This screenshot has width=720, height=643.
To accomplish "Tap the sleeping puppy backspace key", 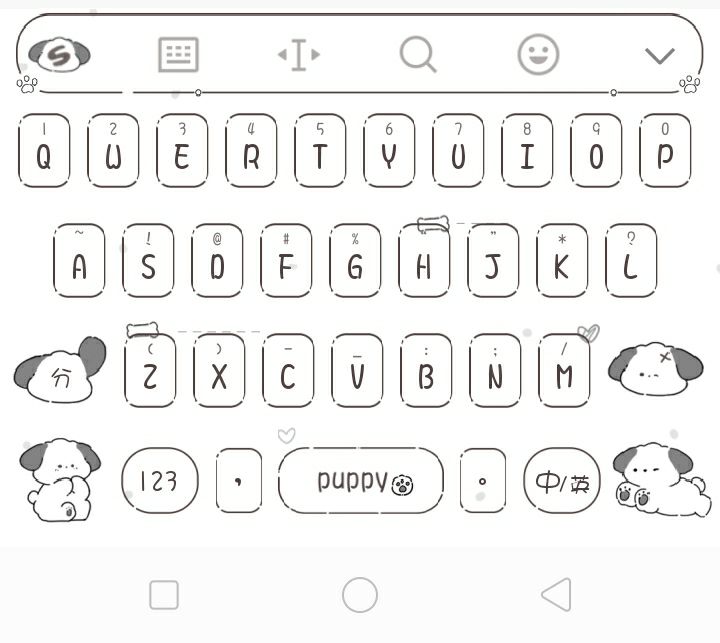I will [656, 368].
